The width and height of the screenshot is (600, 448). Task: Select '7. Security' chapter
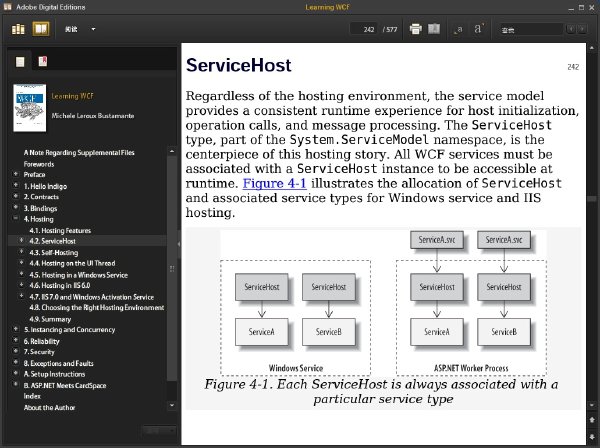(39, 352)
